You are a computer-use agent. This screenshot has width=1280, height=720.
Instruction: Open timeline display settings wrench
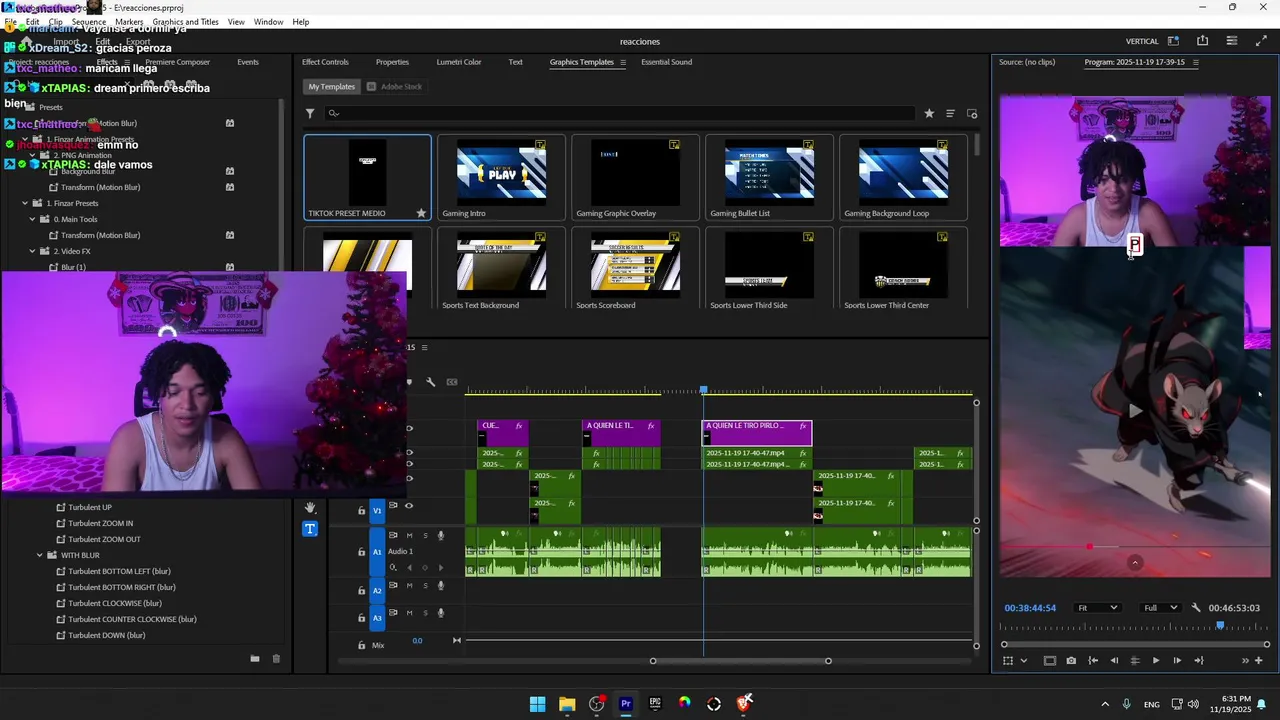(x=431, y=382)
